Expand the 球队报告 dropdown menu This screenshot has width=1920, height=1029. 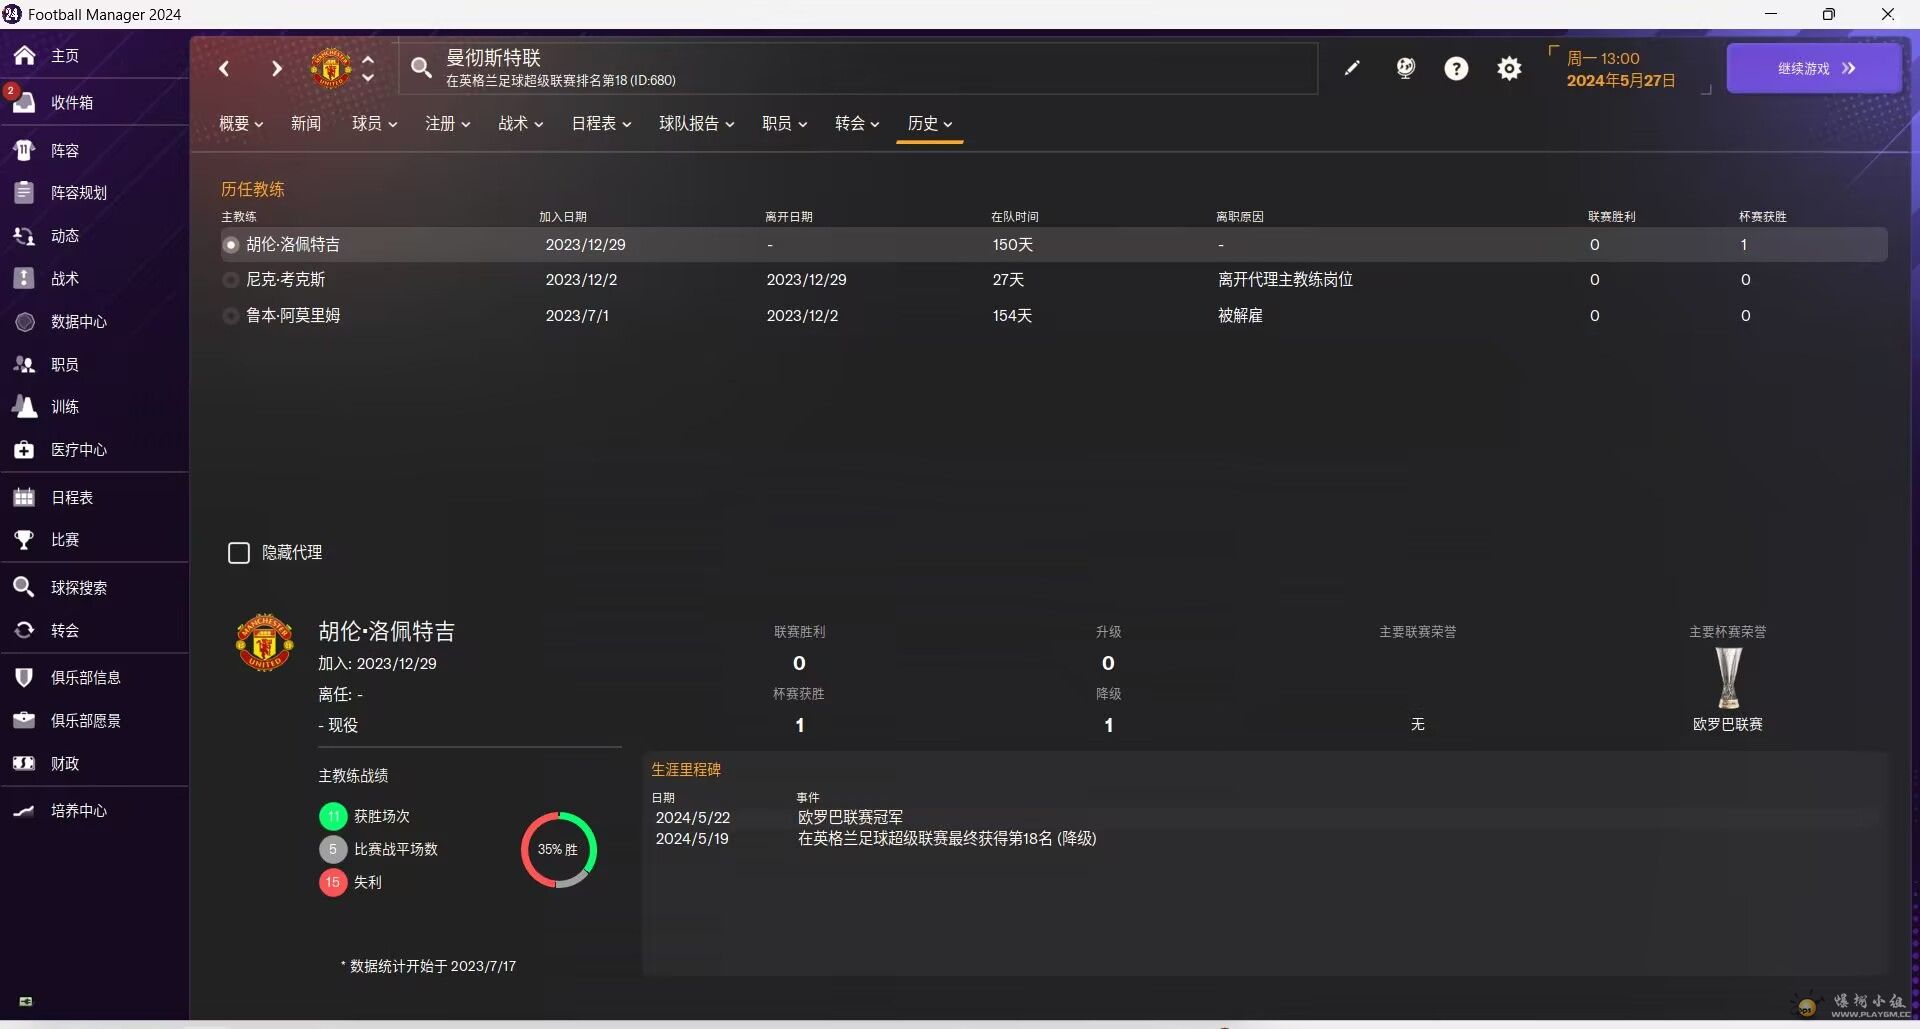point(697,123)
